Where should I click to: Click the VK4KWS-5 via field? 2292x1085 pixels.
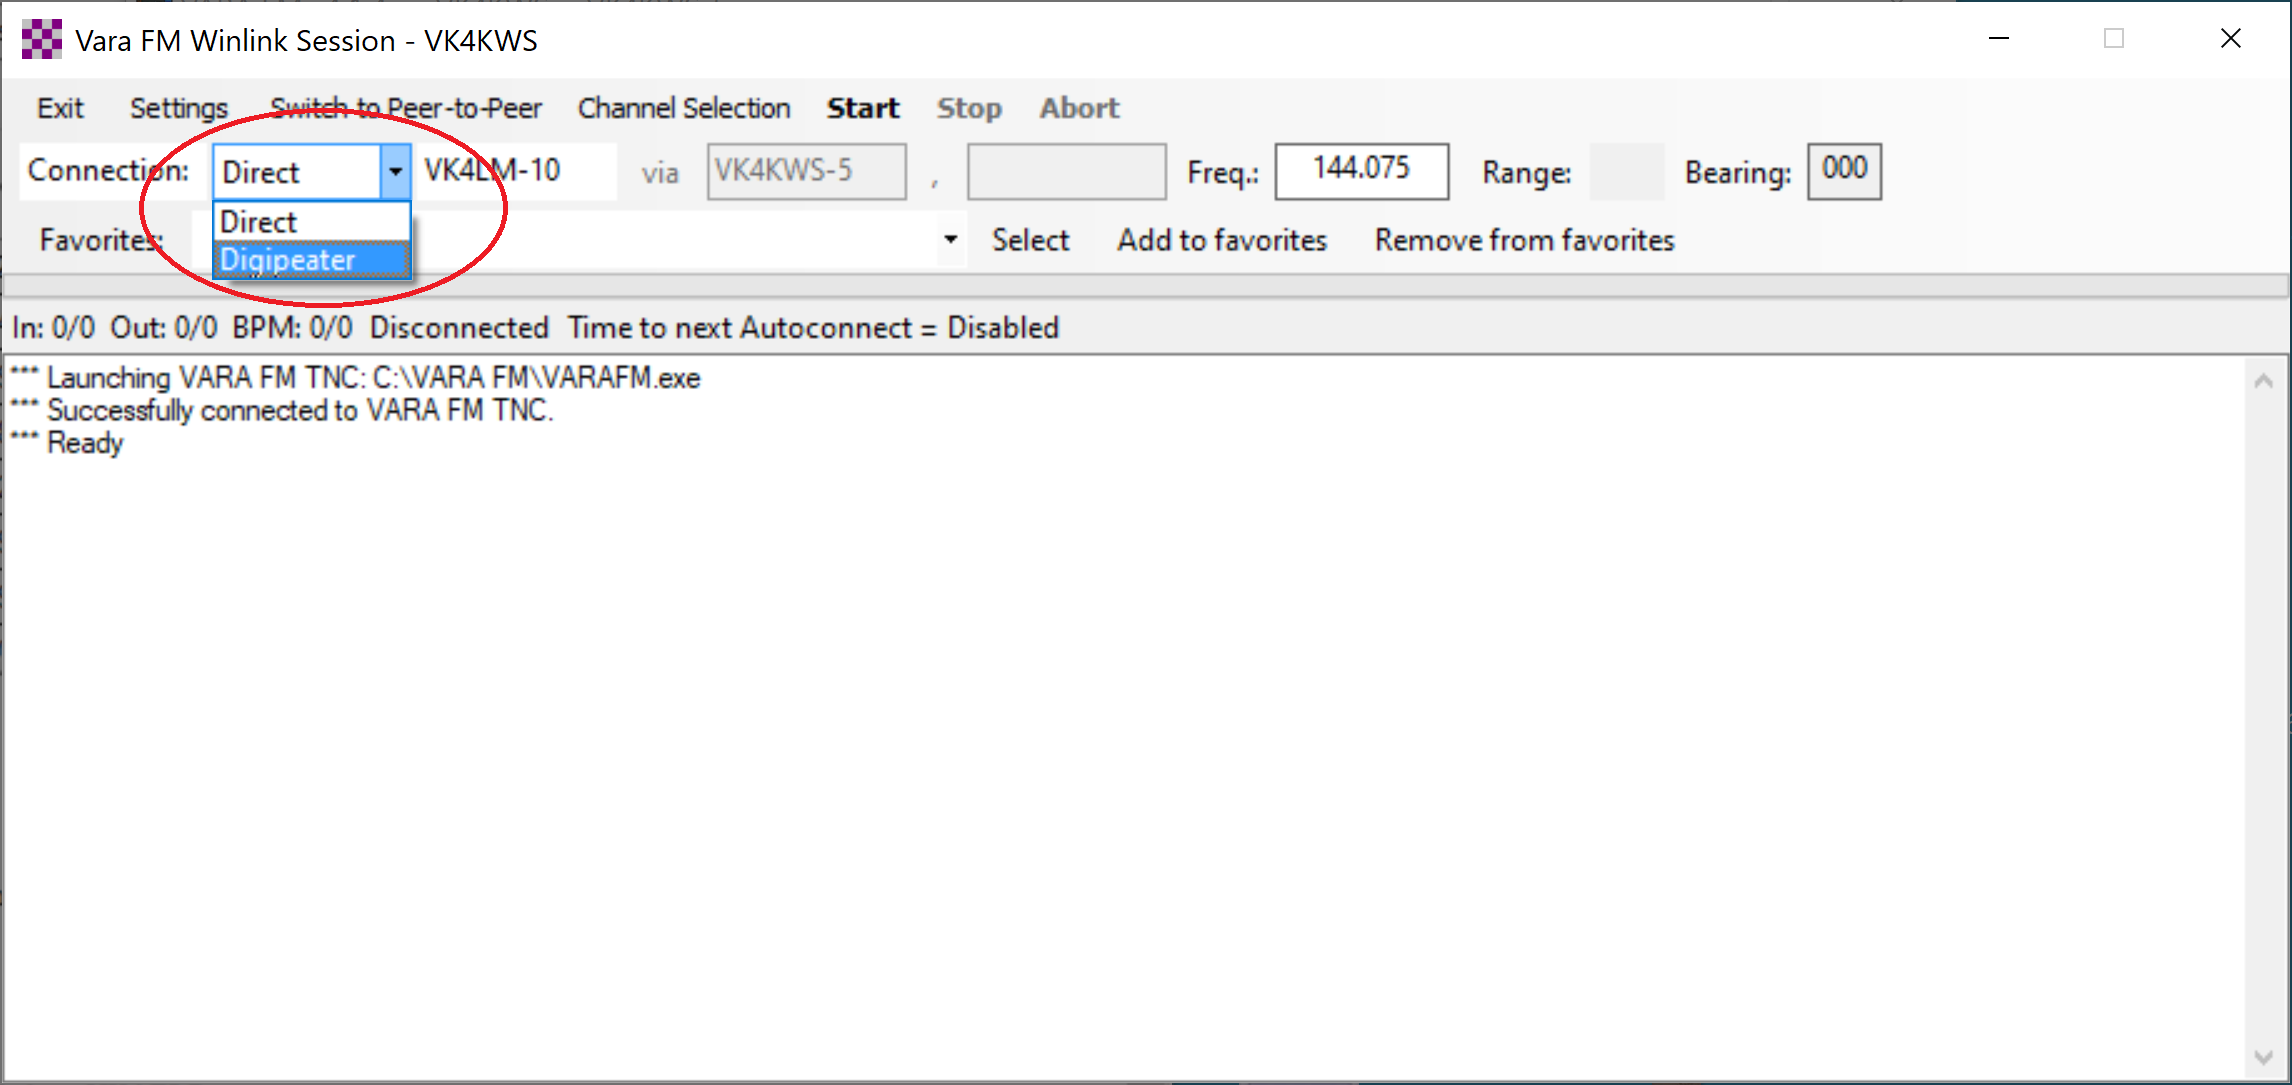point(807,171)
